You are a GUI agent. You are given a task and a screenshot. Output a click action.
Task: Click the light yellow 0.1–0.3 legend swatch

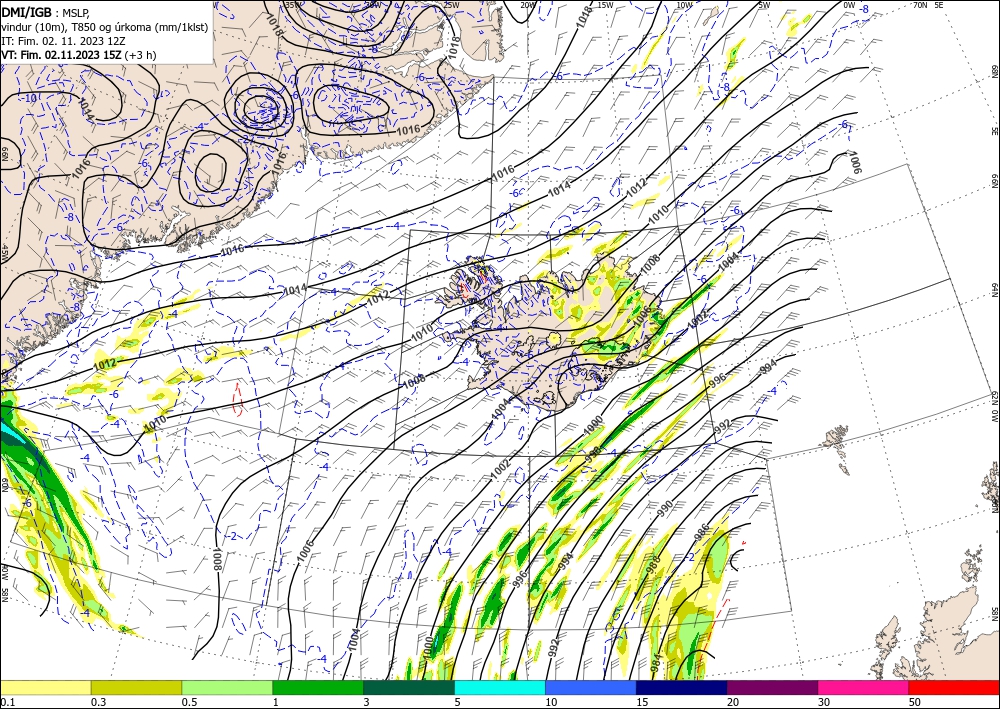(45, 687)
